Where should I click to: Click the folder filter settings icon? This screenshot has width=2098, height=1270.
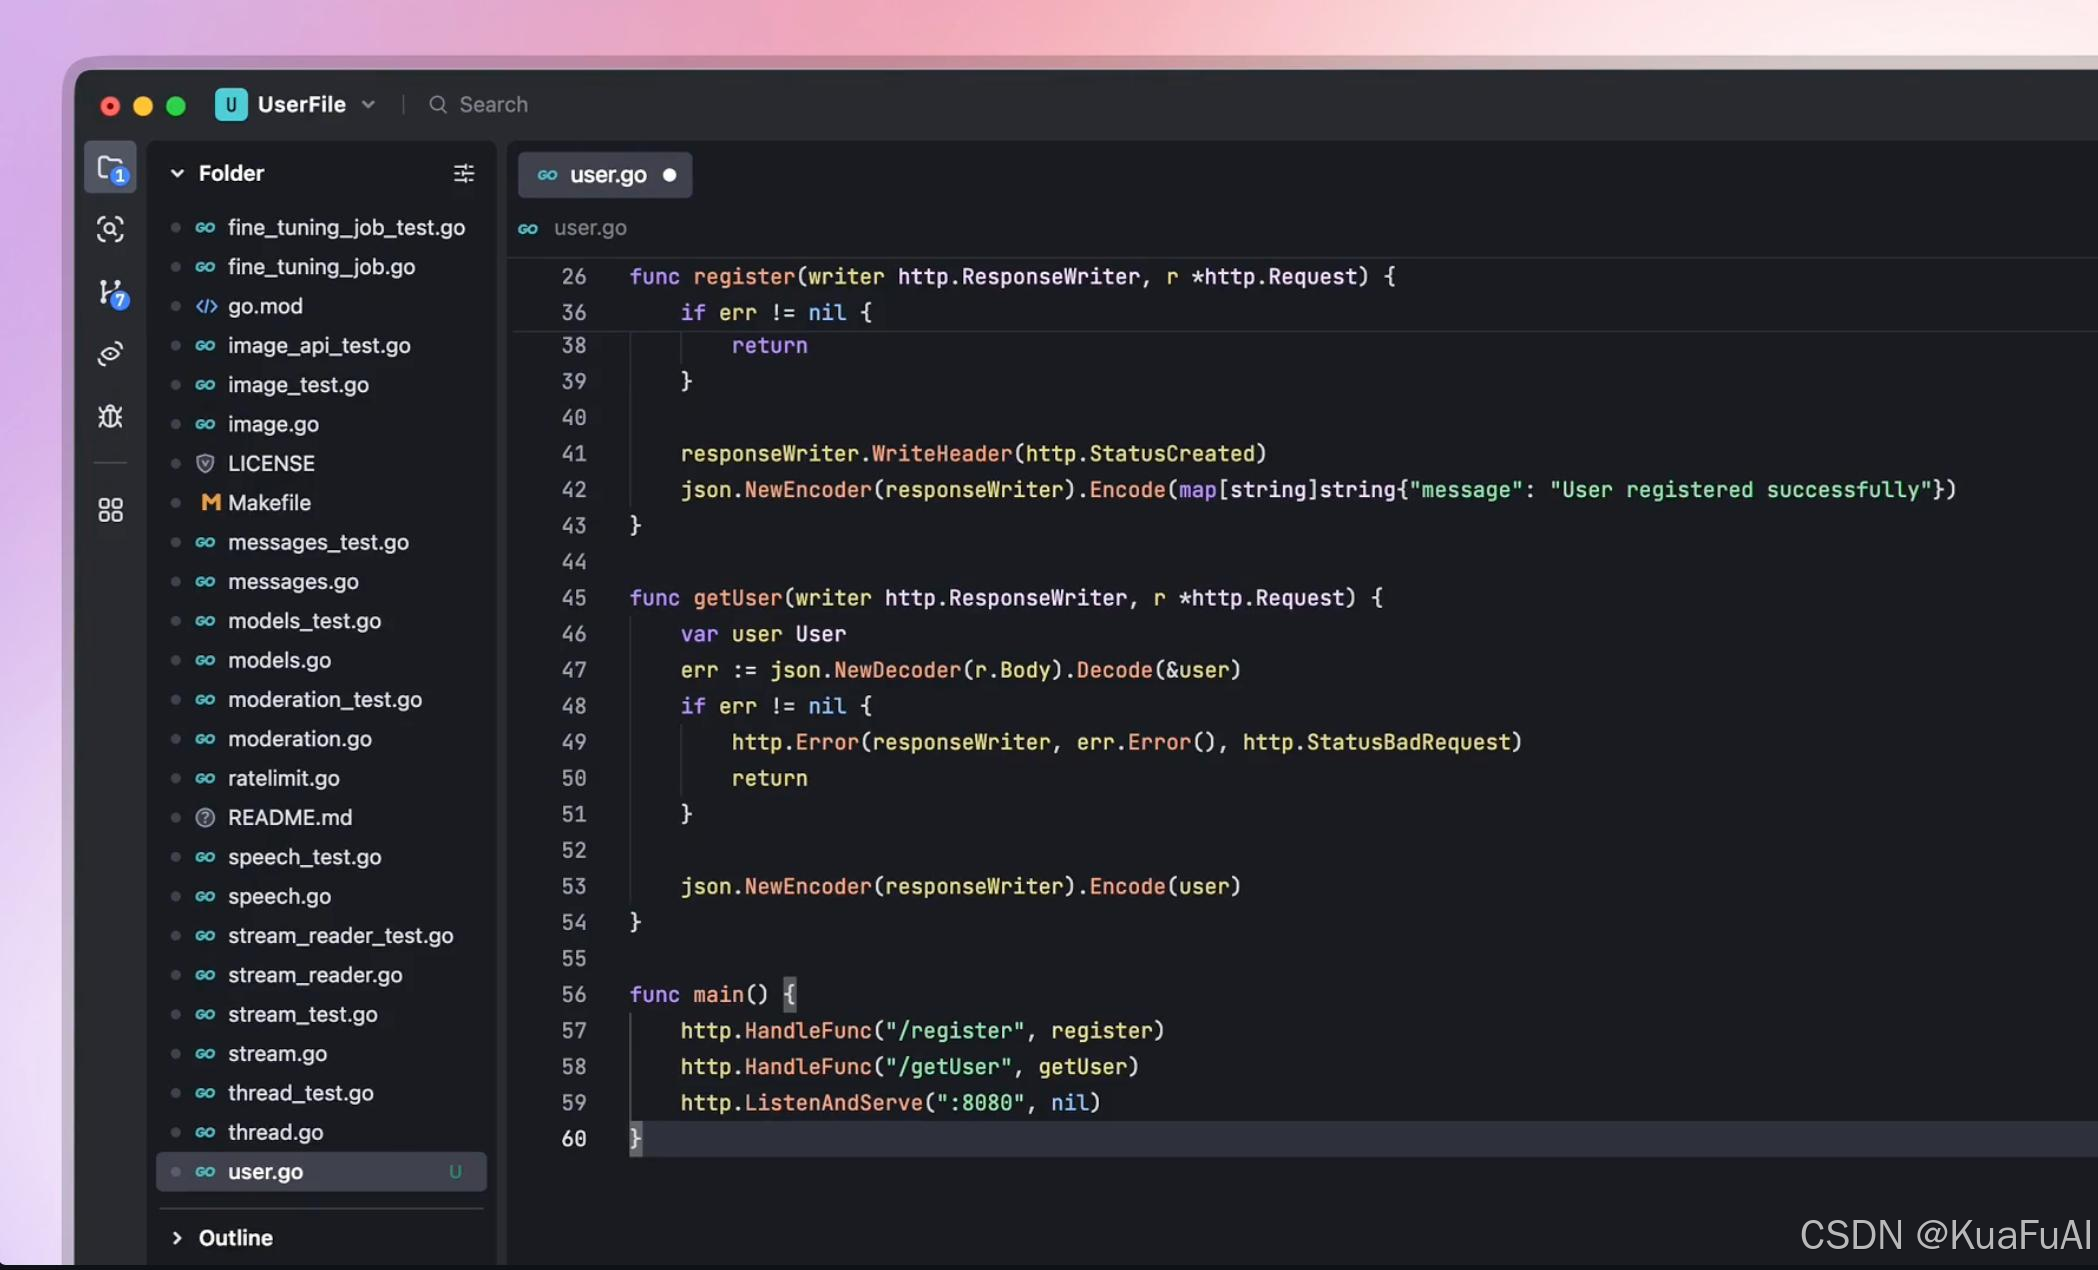463,173
